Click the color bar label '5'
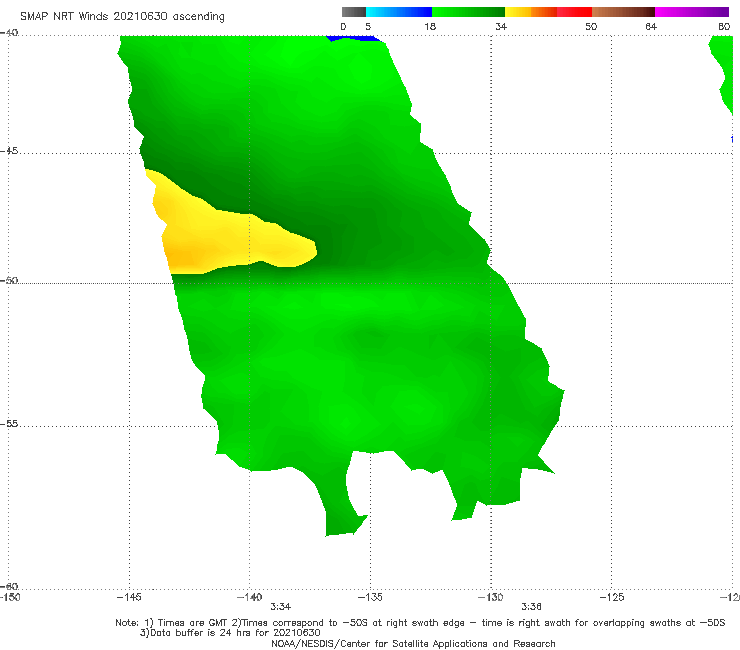Image resolution: width=740 pixels, height=650 pixels. 368,26
